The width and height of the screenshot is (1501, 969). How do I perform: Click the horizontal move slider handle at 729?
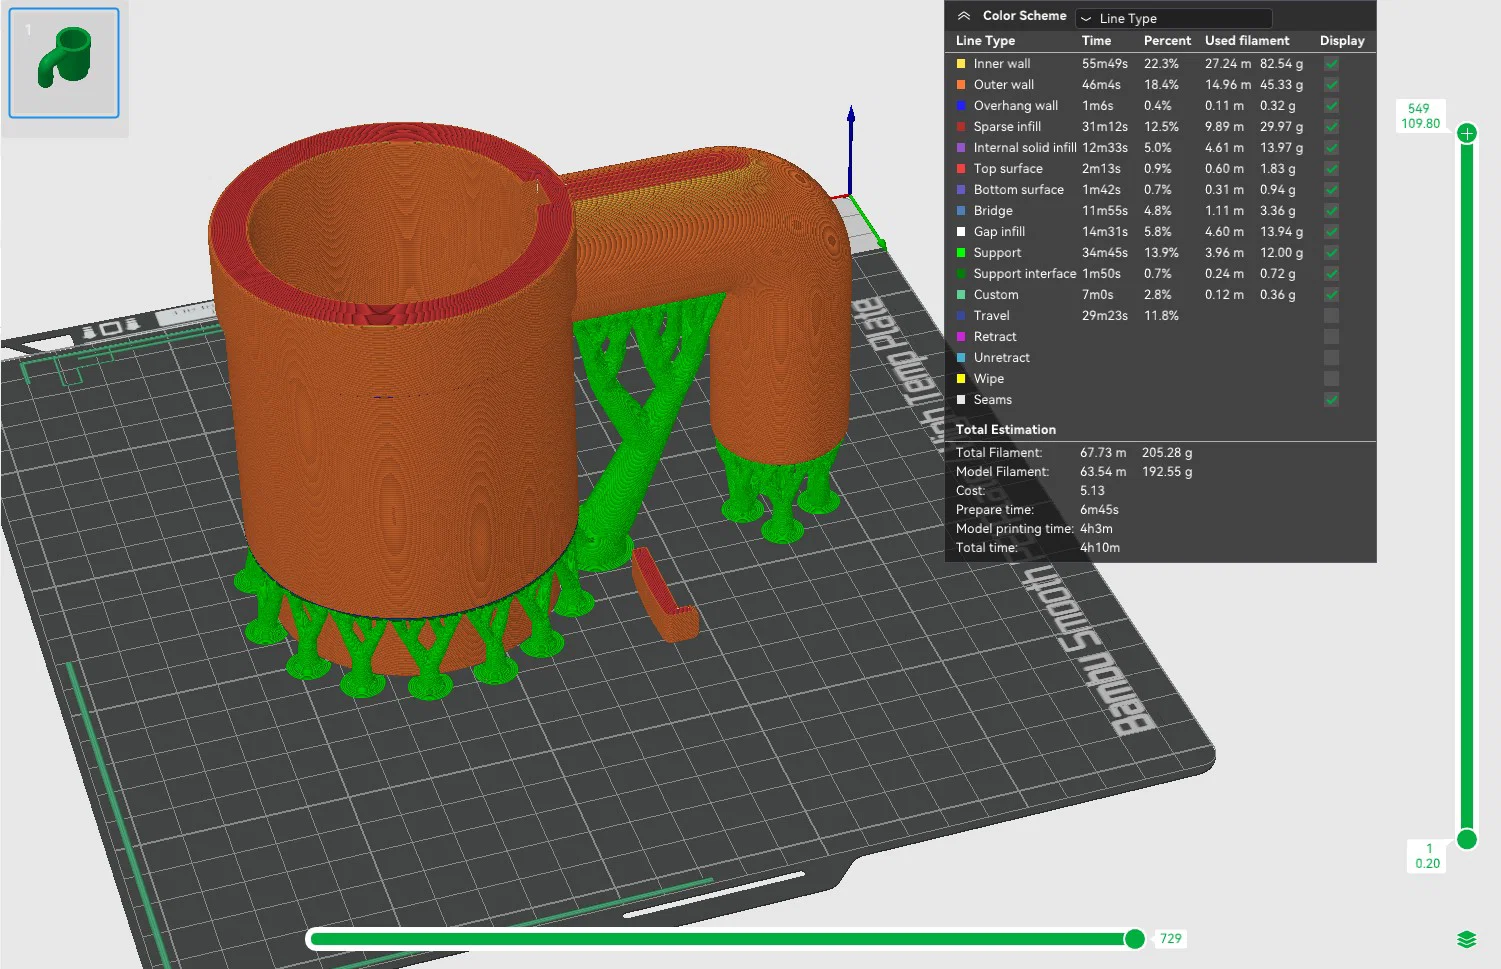[x=1134, y=938]
